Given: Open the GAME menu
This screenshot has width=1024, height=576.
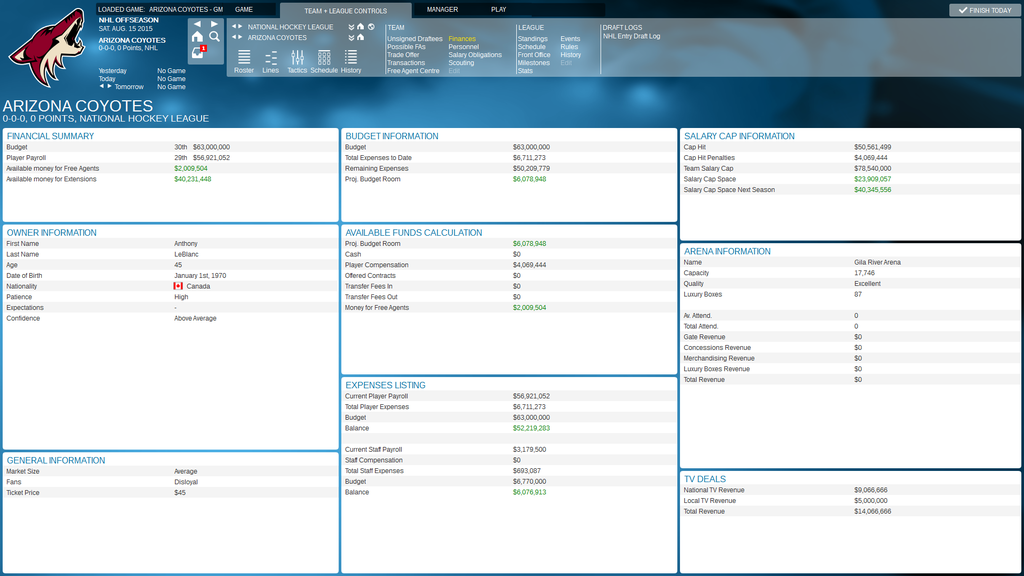Looking at the screenshot, I should (x=244, y=10).
